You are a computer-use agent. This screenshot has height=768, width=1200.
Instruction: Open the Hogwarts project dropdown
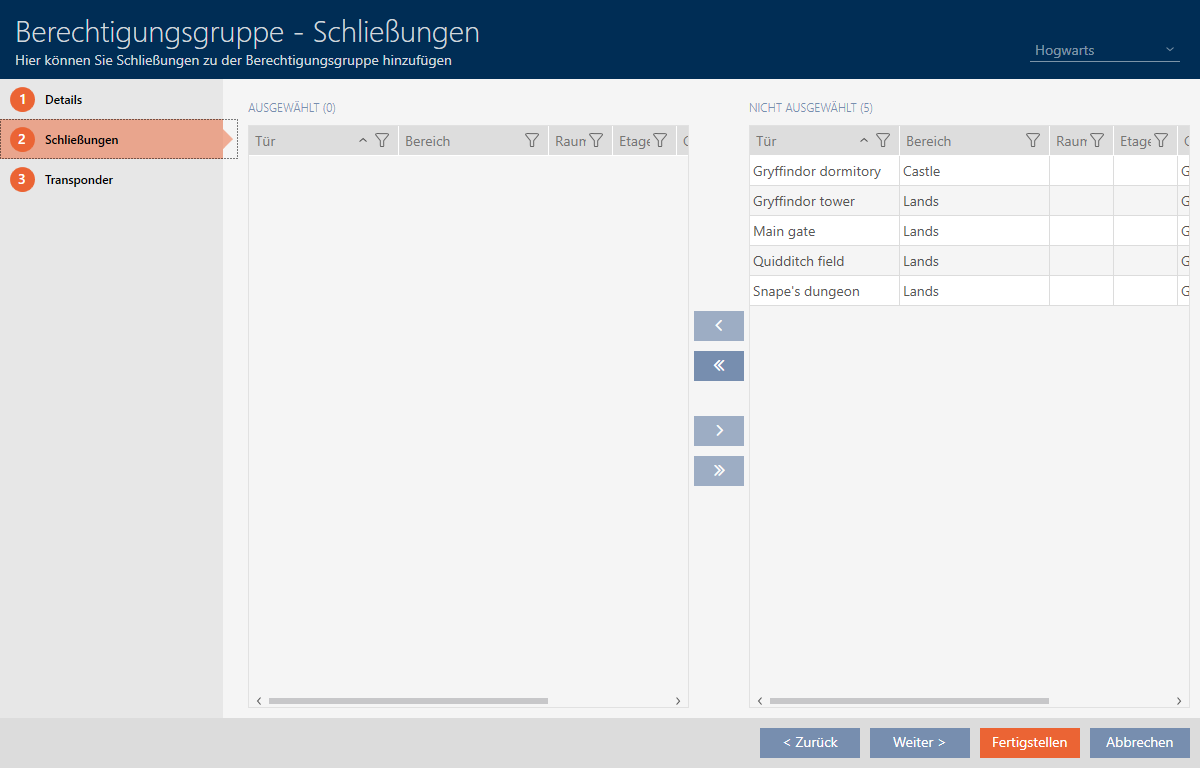(x=1104, y=50)
